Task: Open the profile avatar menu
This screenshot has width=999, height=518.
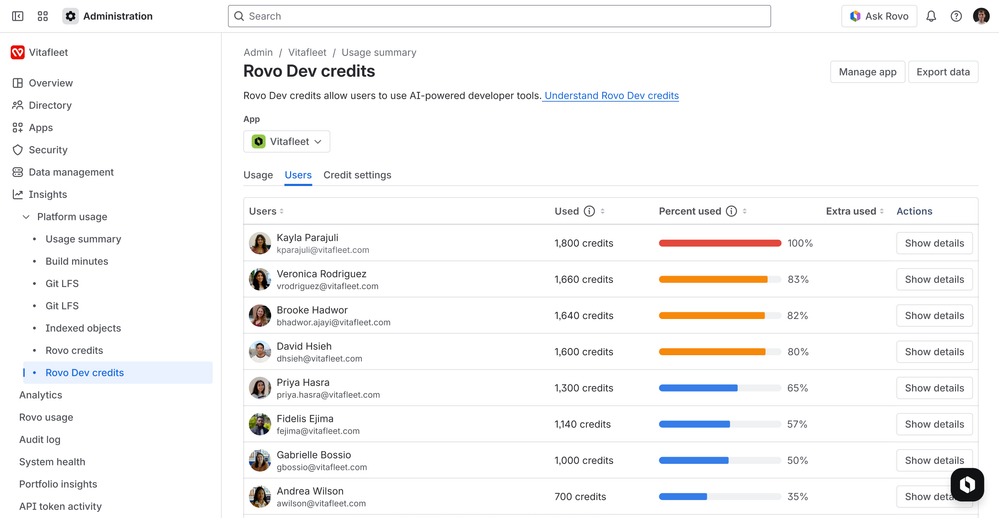Action: pyautogui.click(x=981, y=16)
